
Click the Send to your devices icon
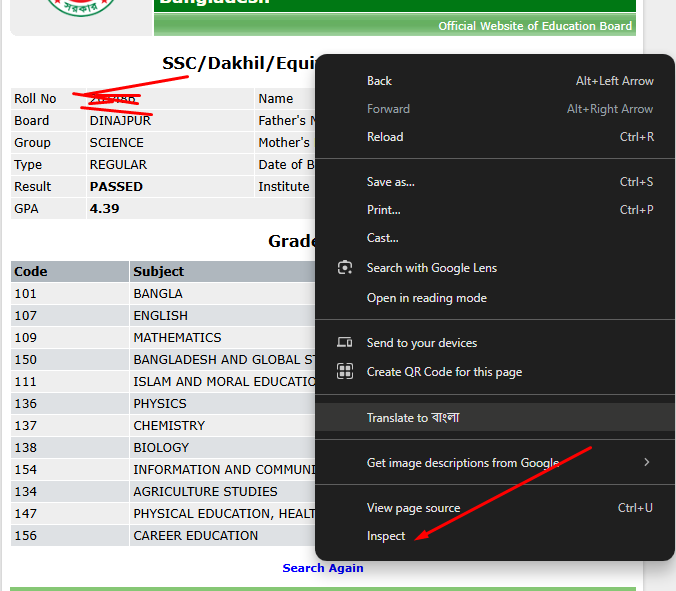click(345, 343)
